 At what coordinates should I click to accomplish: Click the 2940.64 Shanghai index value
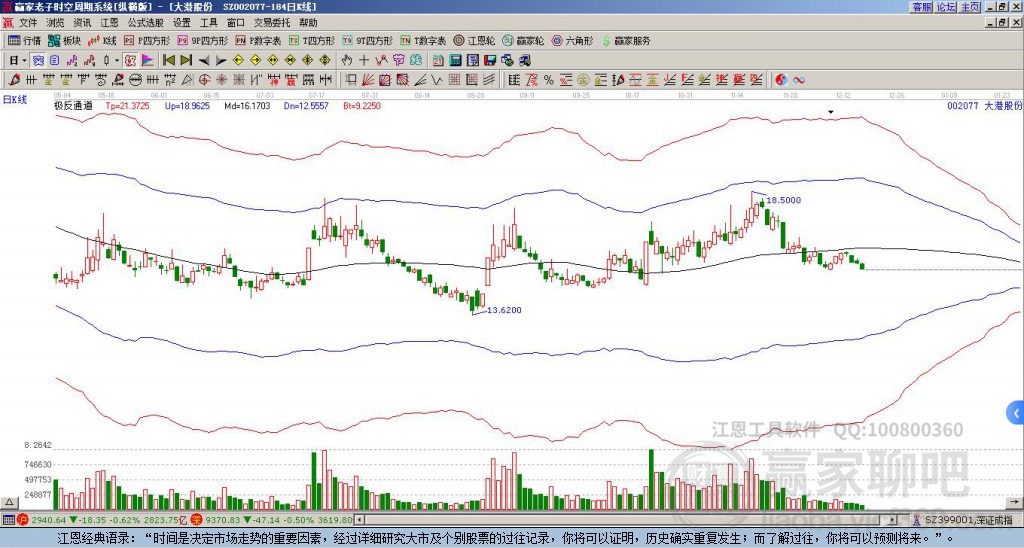[x=49, y=520]
